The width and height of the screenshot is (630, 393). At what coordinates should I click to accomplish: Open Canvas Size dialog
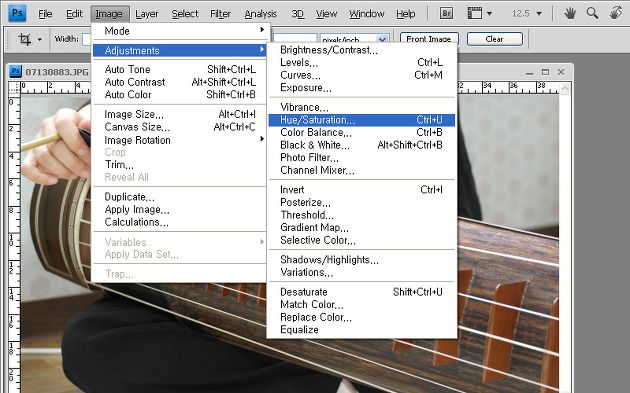pos(180,127)
